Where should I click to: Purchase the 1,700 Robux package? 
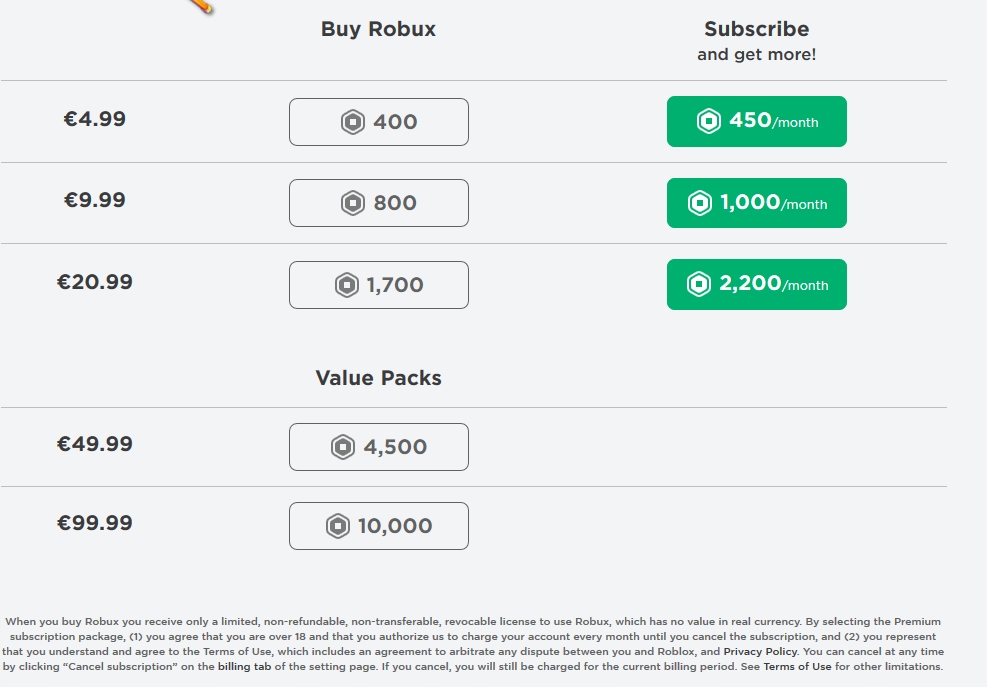[x=378, y=284]
